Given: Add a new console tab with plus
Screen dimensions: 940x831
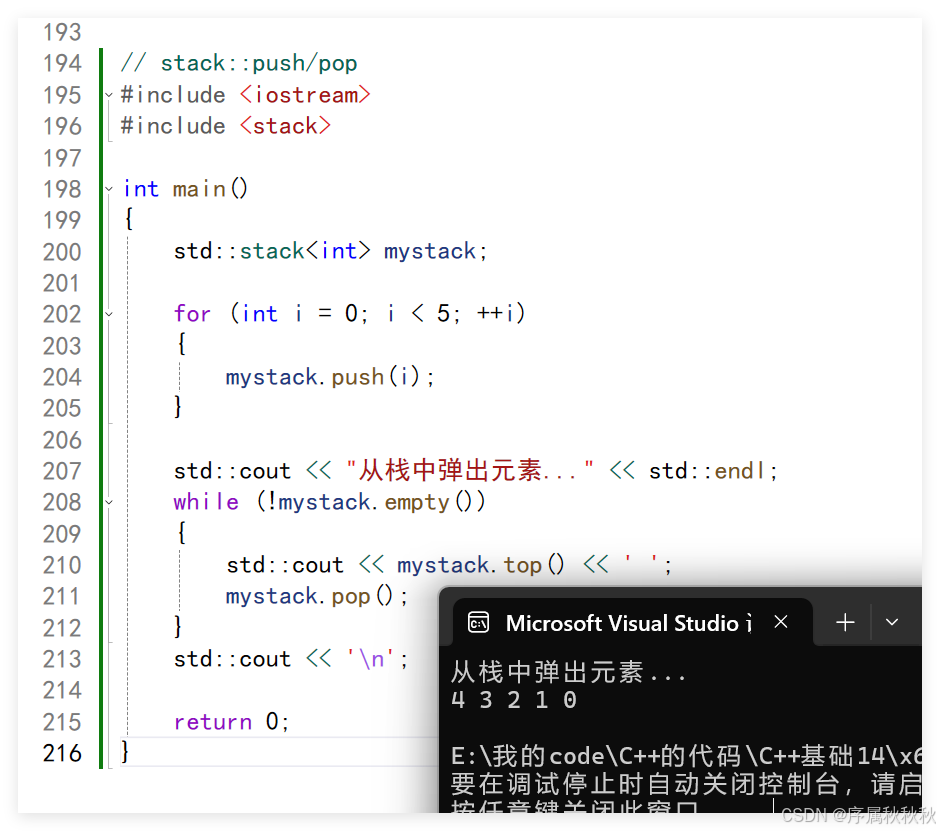Looking at the screenshot, I should coord(845,622).
